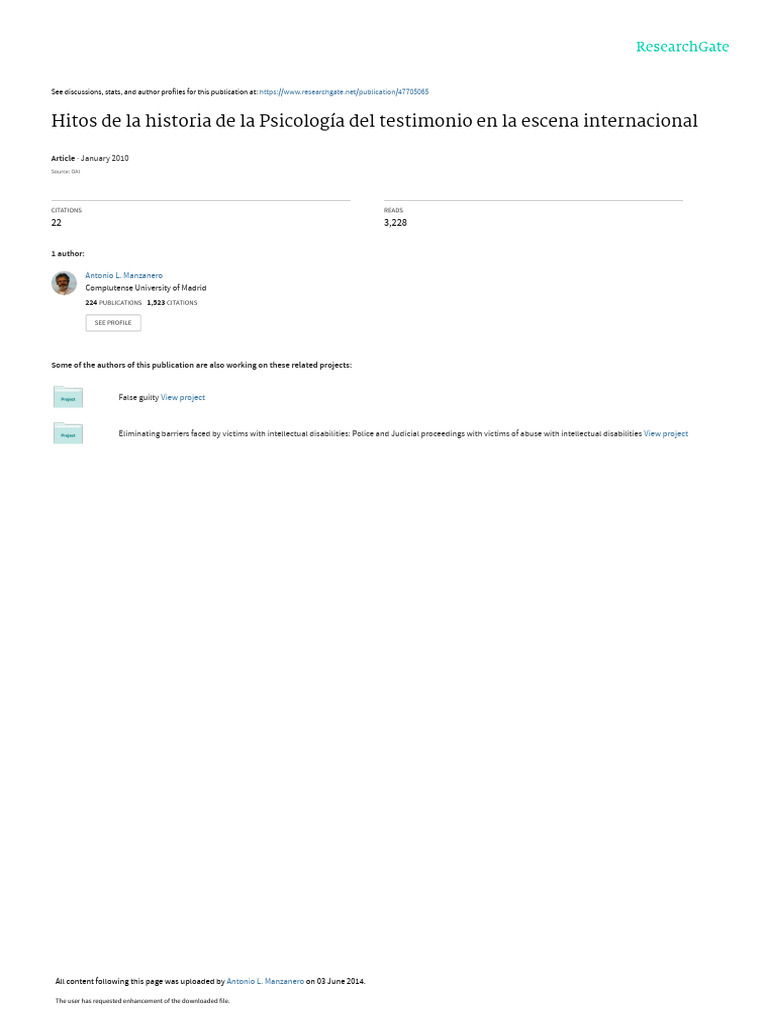The image size is (768, 1024).
Task: Open View project link for False guilty
Action: [183, 398]
